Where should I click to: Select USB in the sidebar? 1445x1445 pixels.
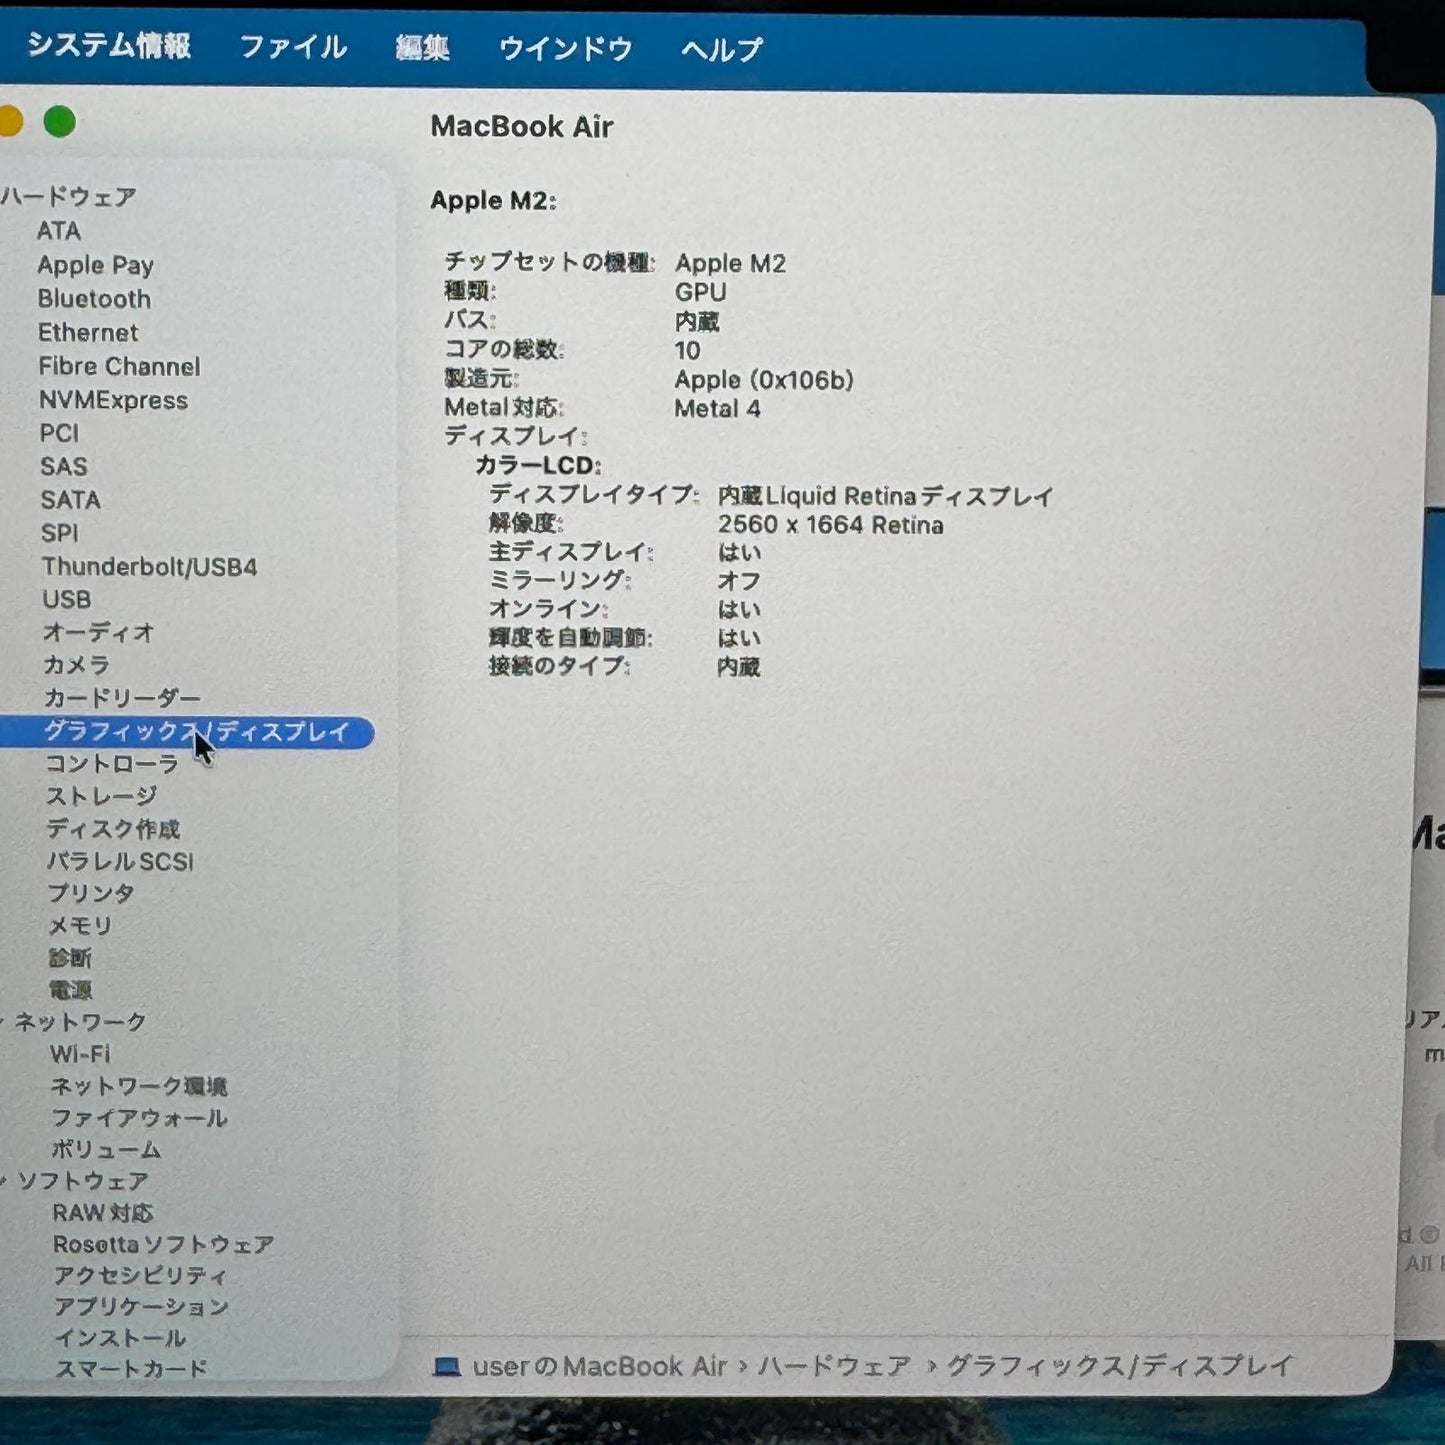[x=66, y=600]
